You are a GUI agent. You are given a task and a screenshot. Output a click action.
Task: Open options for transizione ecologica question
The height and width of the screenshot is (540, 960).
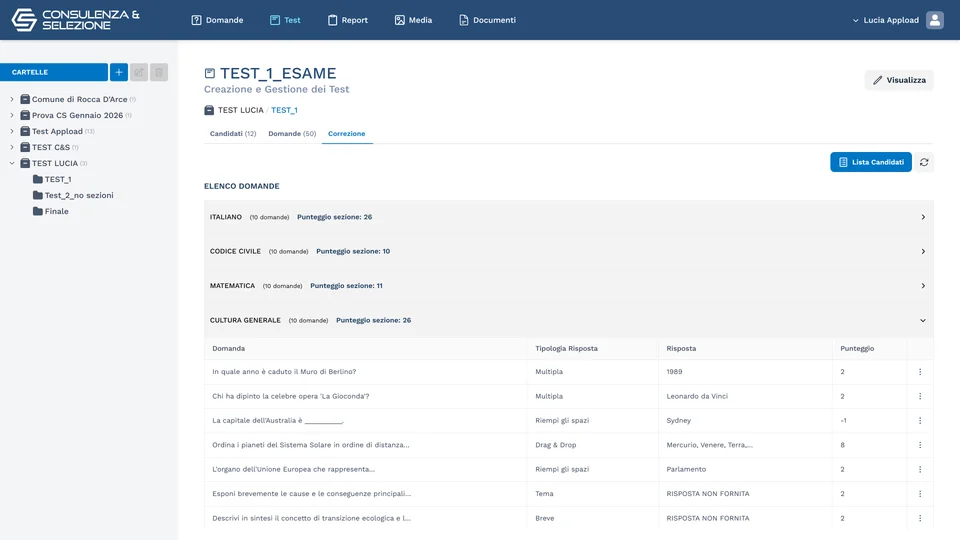[x=920, y=518]
